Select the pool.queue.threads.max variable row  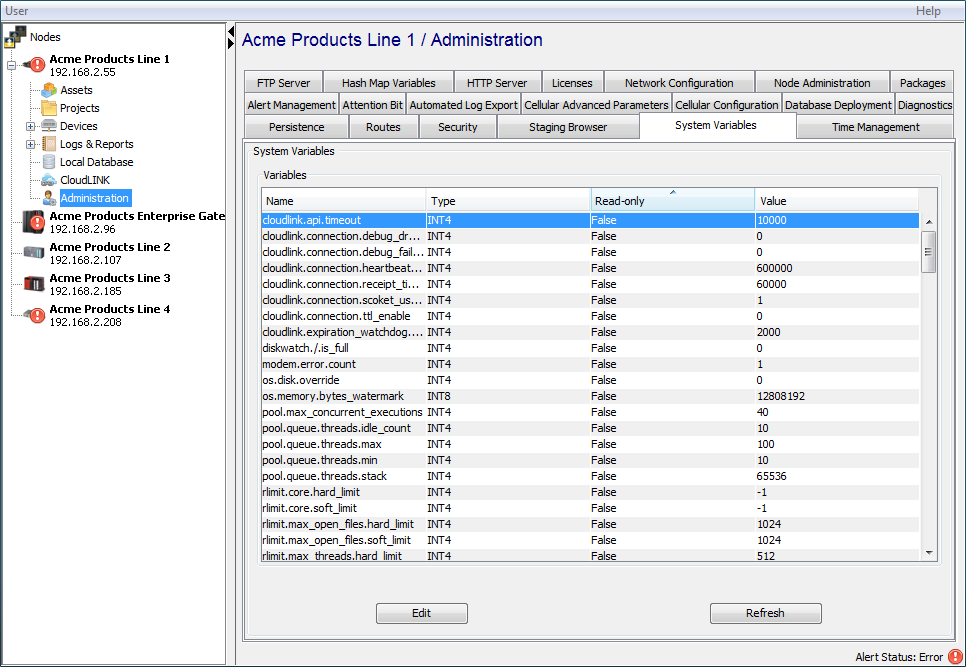[x=590, y=444]
